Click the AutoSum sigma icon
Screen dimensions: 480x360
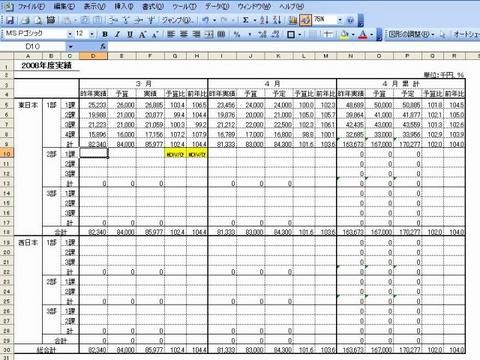tap(246, 20)
